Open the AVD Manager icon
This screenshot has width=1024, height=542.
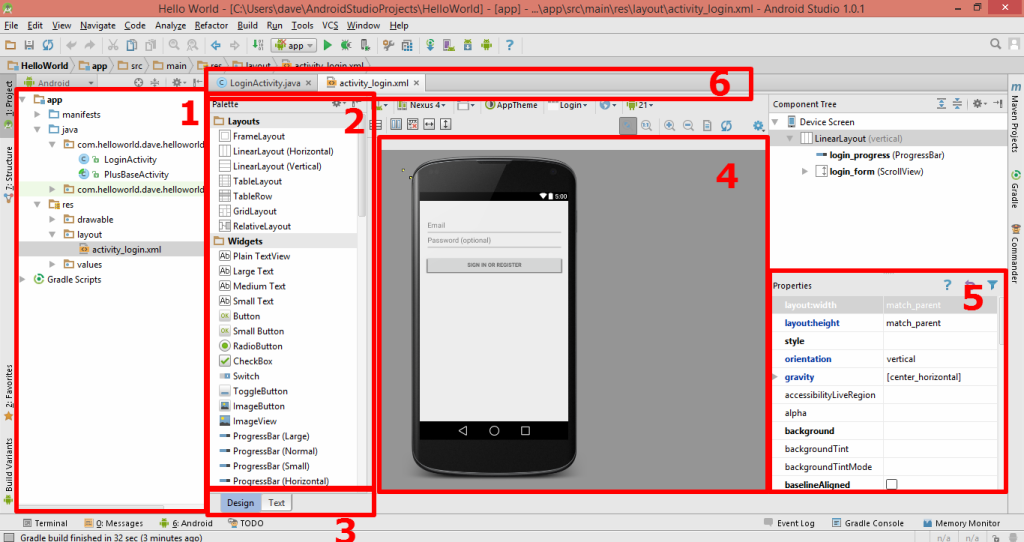click(449, 45)
